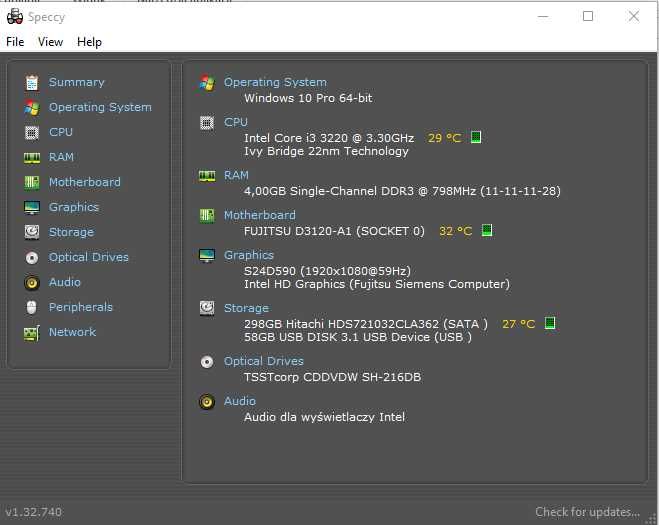Viewport: 659px width, 525px height.
Task: Click the Audio speaker icon in sidebar
Action: [32, 282]
